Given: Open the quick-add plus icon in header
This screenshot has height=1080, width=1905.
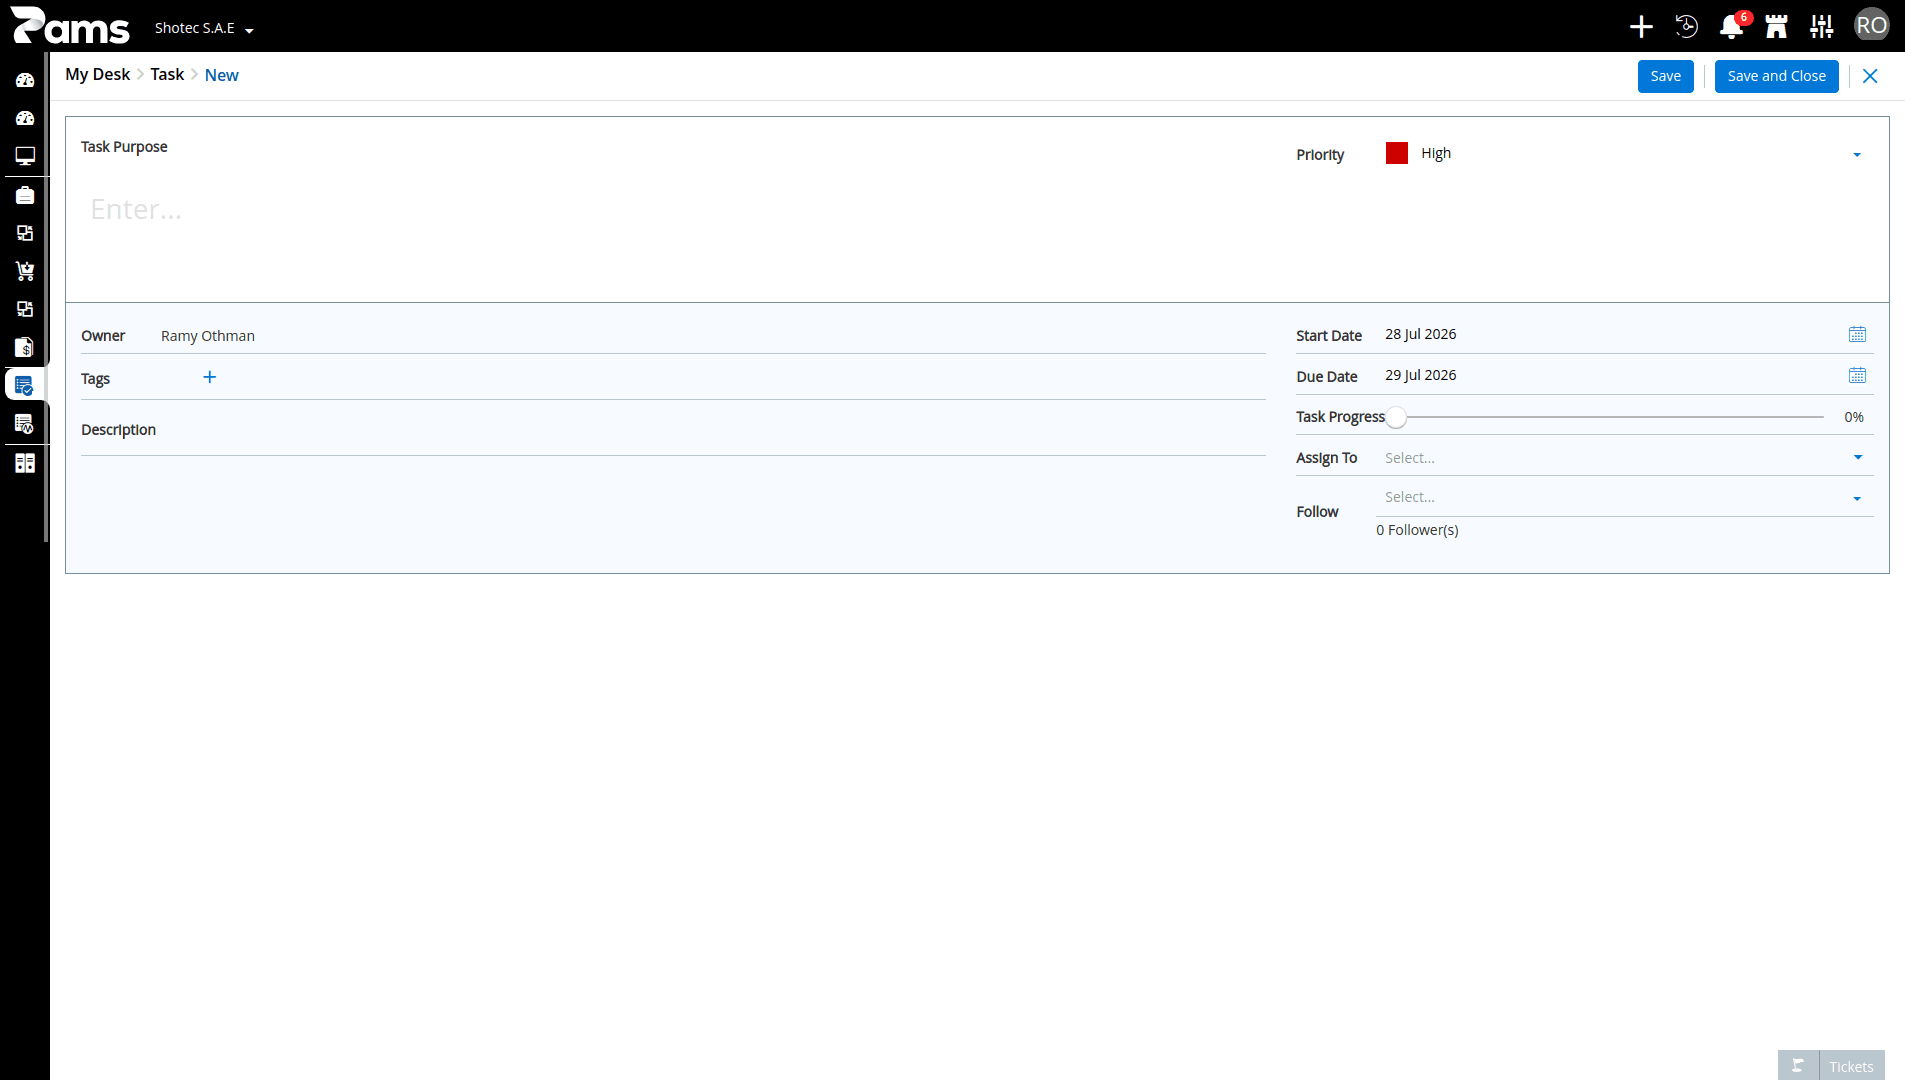Looking at the screenshot, I should point(1641,27).
